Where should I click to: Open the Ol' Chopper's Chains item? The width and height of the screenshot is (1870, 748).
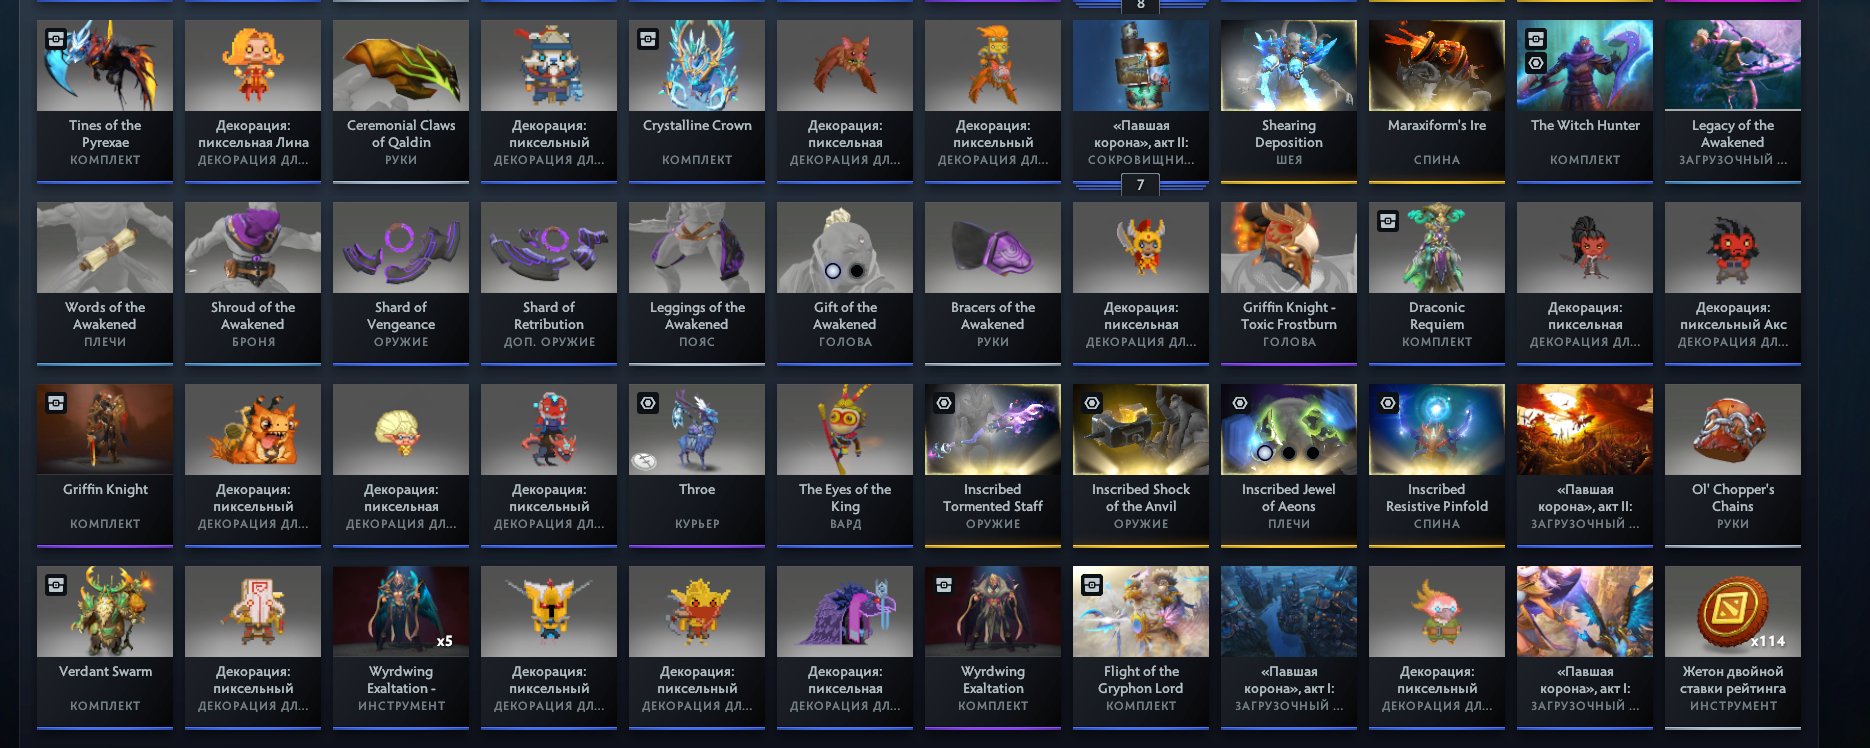[x=1733, y=465]
